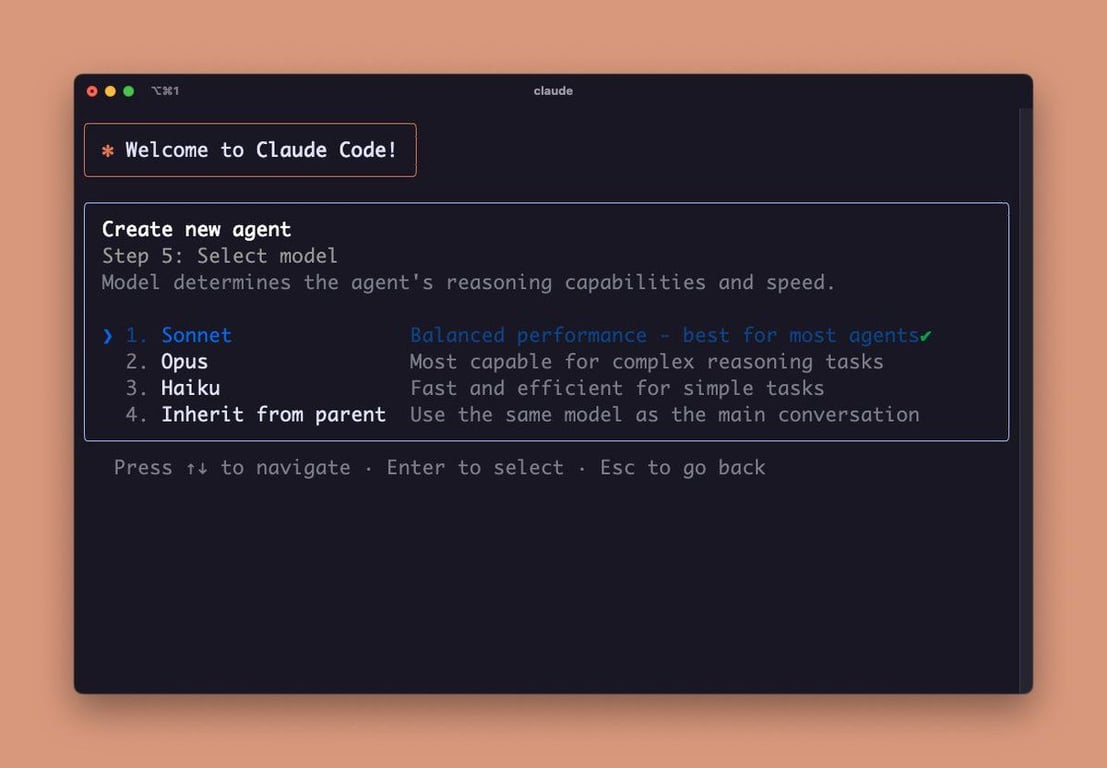Click the Welcome to Claude Code banner
Image resolution: width=1107 pixels, height=768 pixels.
point(250,149)
